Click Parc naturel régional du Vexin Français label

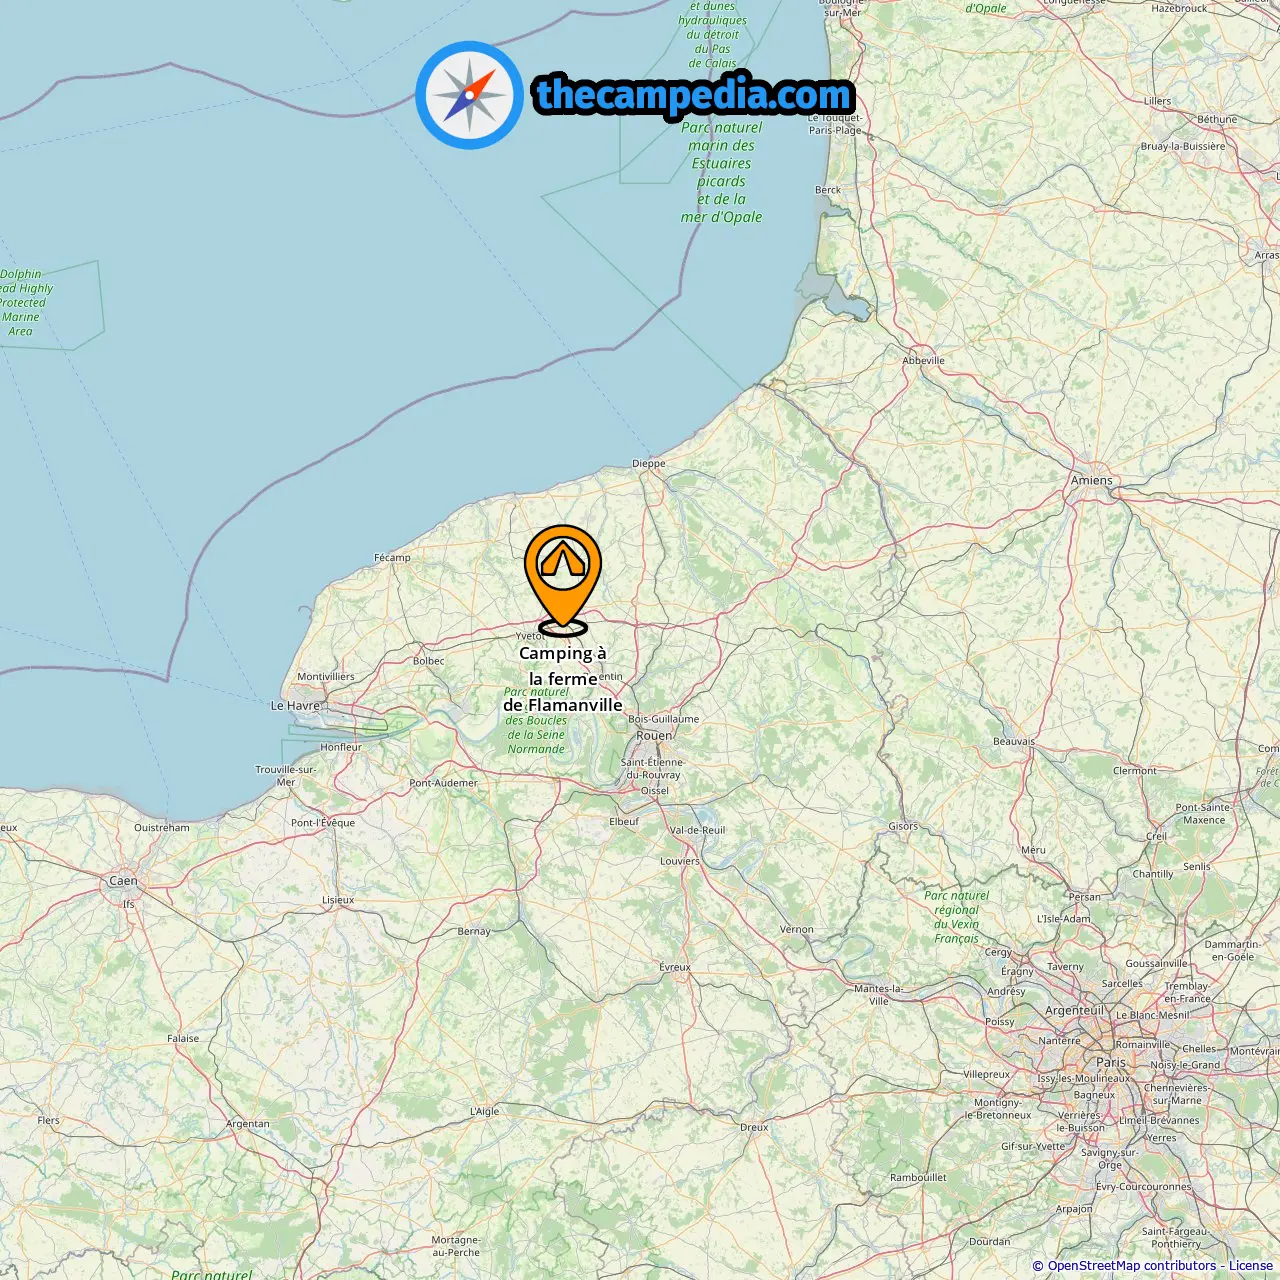click(x=957, y=917)
